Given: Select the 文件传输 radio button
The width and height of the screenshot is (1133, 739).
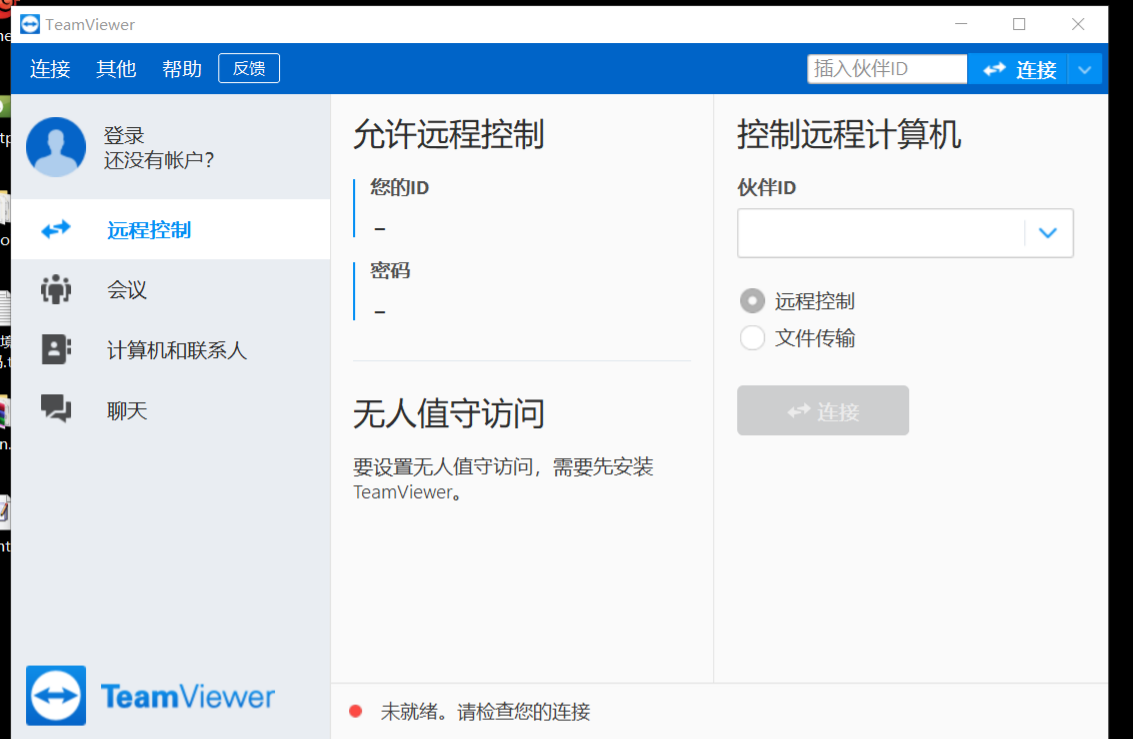Looking at the screenshot, I should 752,337.
